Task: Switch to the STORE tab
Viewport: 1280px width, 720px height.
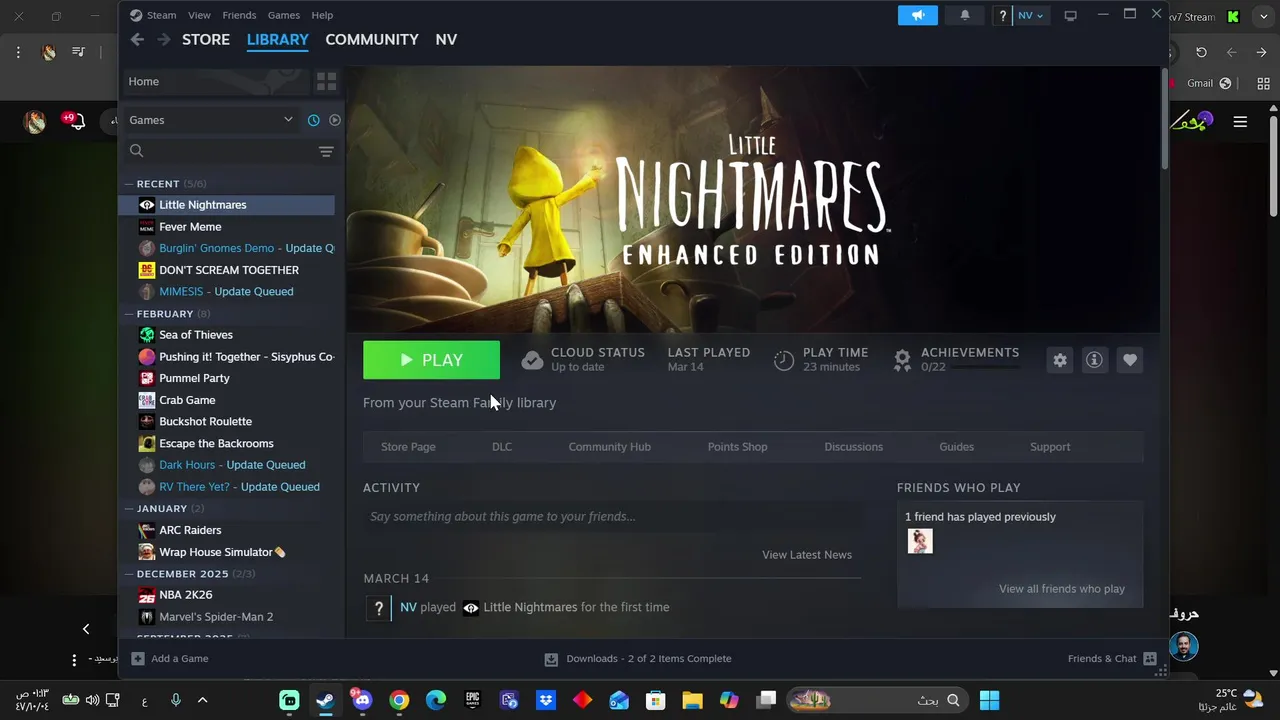Action: coord(206,39)
